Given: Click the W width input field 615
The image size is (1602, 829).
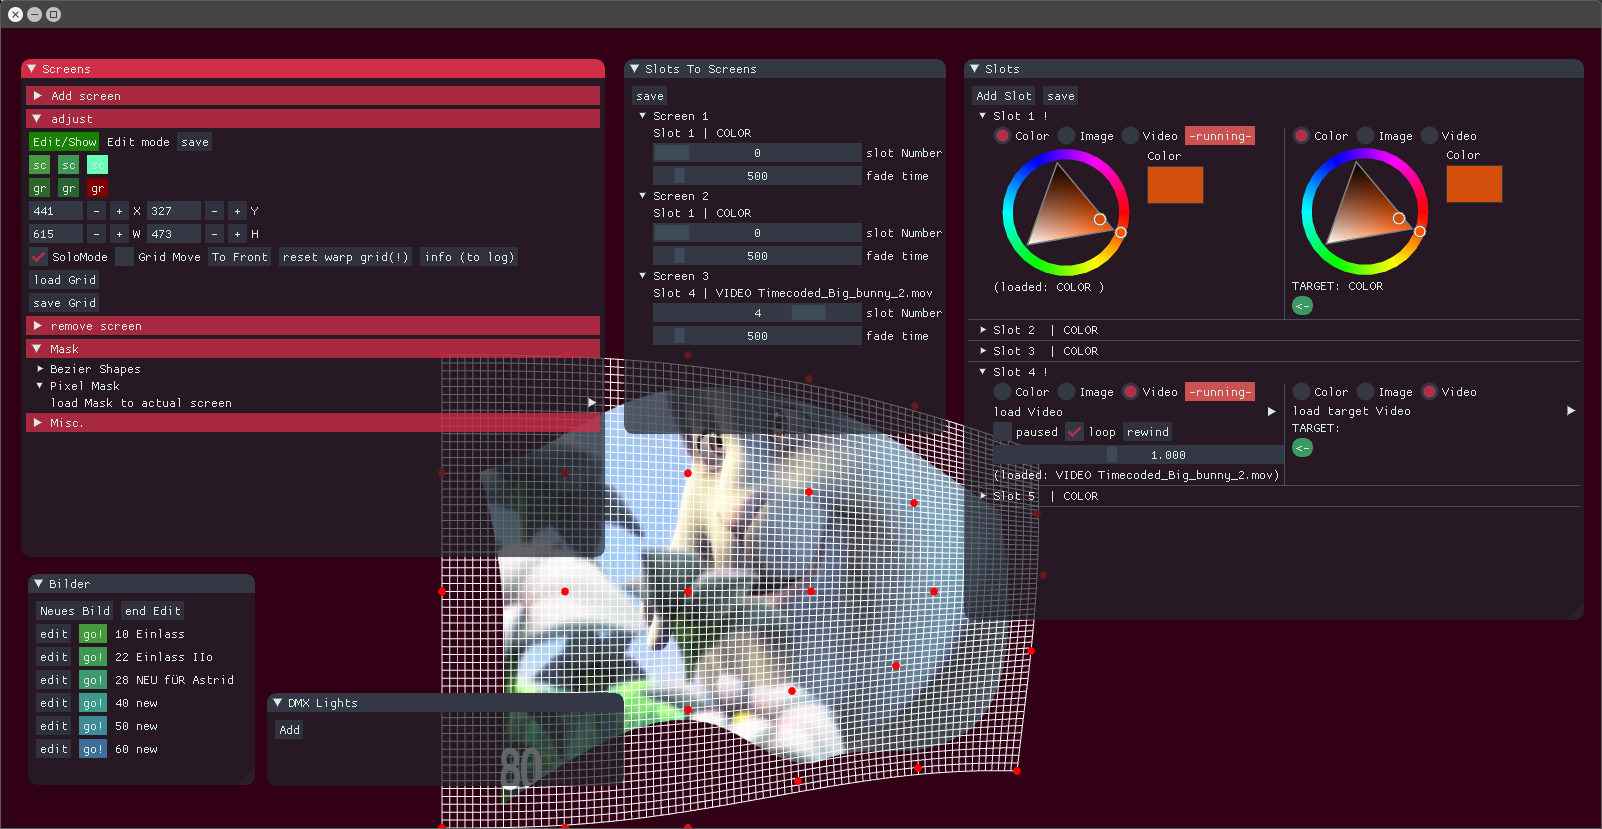Looking at the screenshot, I should pyautogui.click(x=56, y=234).
